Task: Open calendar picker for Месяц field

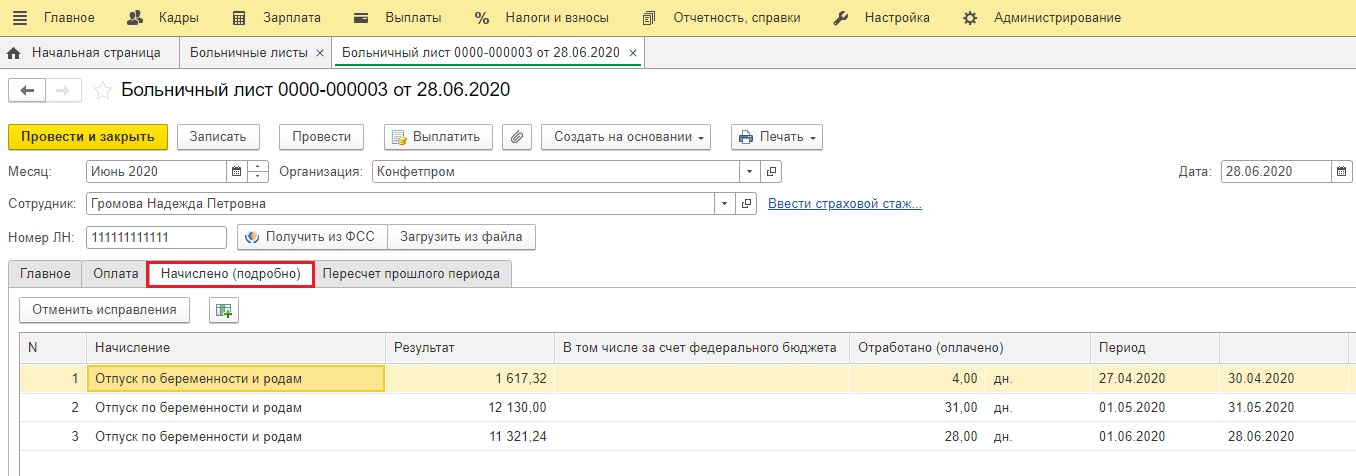Action: tap(237, 171)
